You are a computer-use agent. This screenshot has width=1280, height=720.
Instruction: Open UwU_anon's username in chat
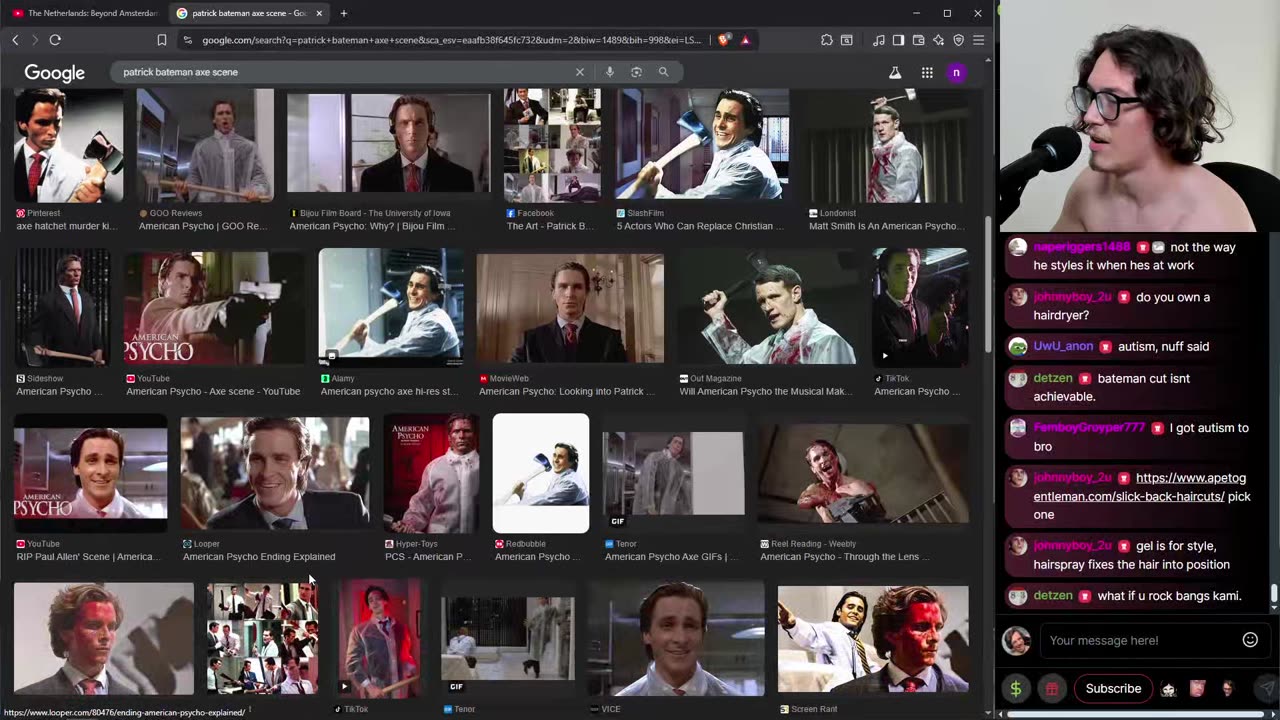click(1063, 346)
